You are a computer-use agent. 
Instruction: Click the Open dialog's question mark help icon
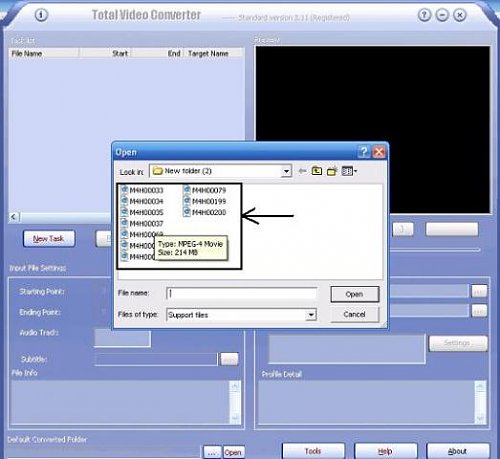pyautogui.click(x=364, y=152)
